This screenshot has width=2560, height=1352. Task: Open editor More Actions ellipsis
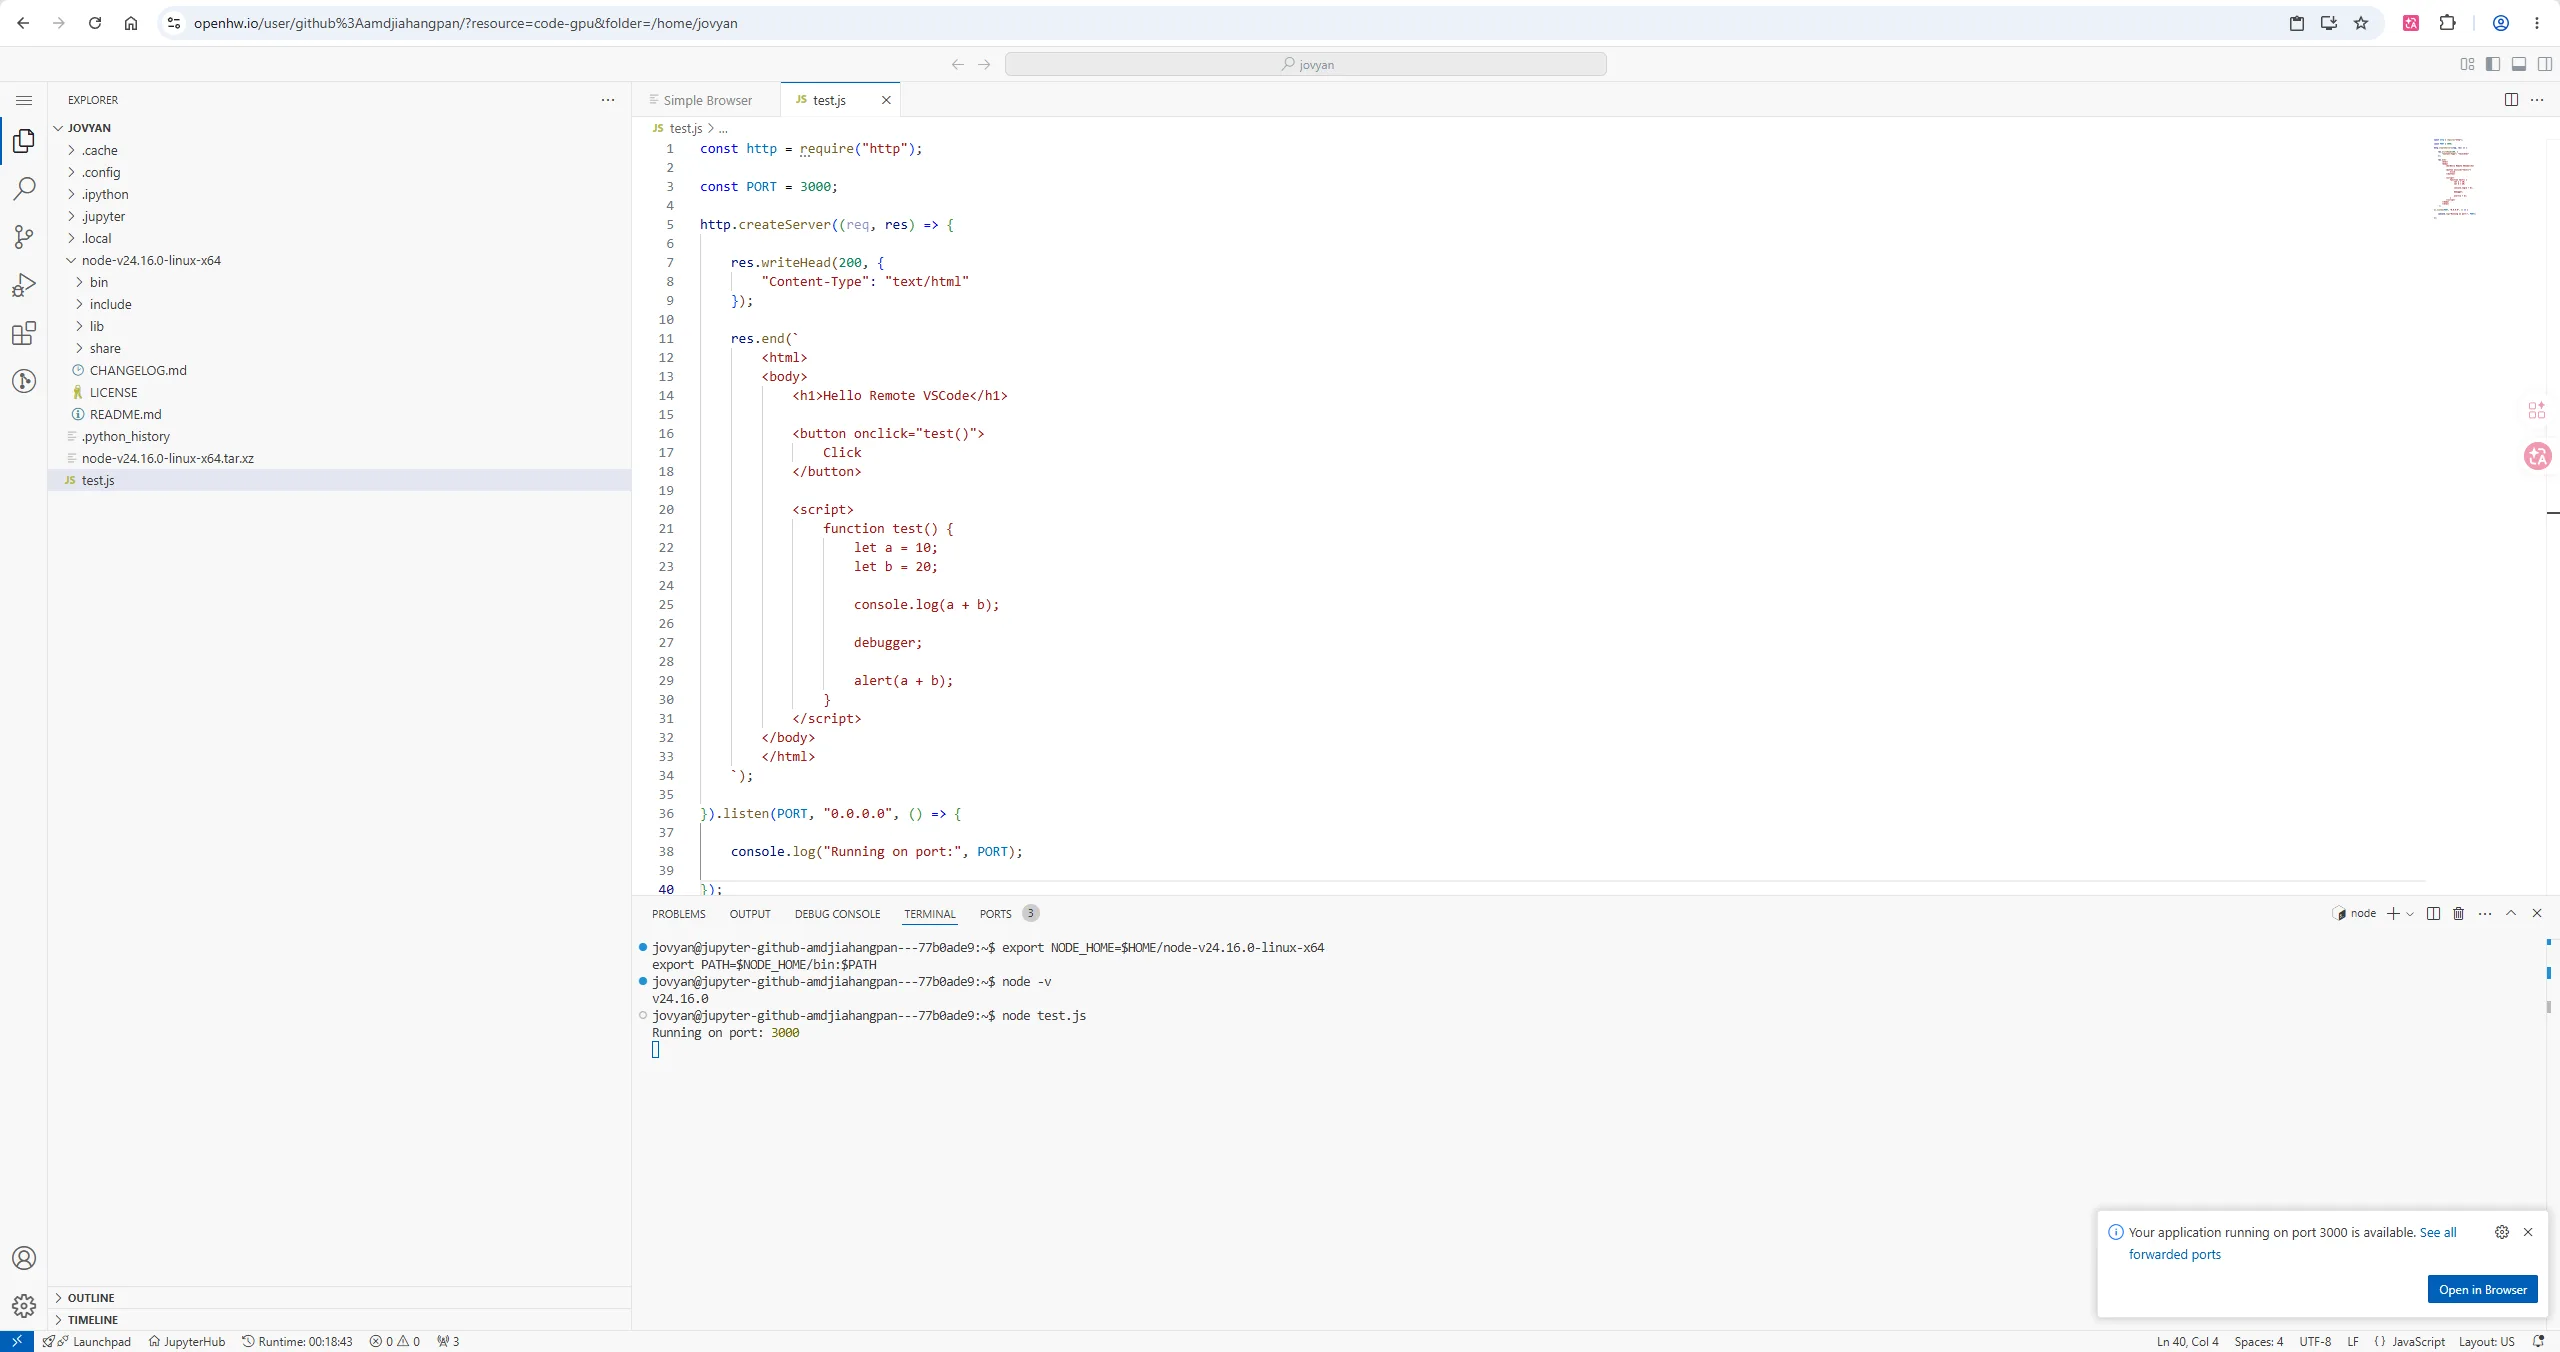click(2537, 99)
